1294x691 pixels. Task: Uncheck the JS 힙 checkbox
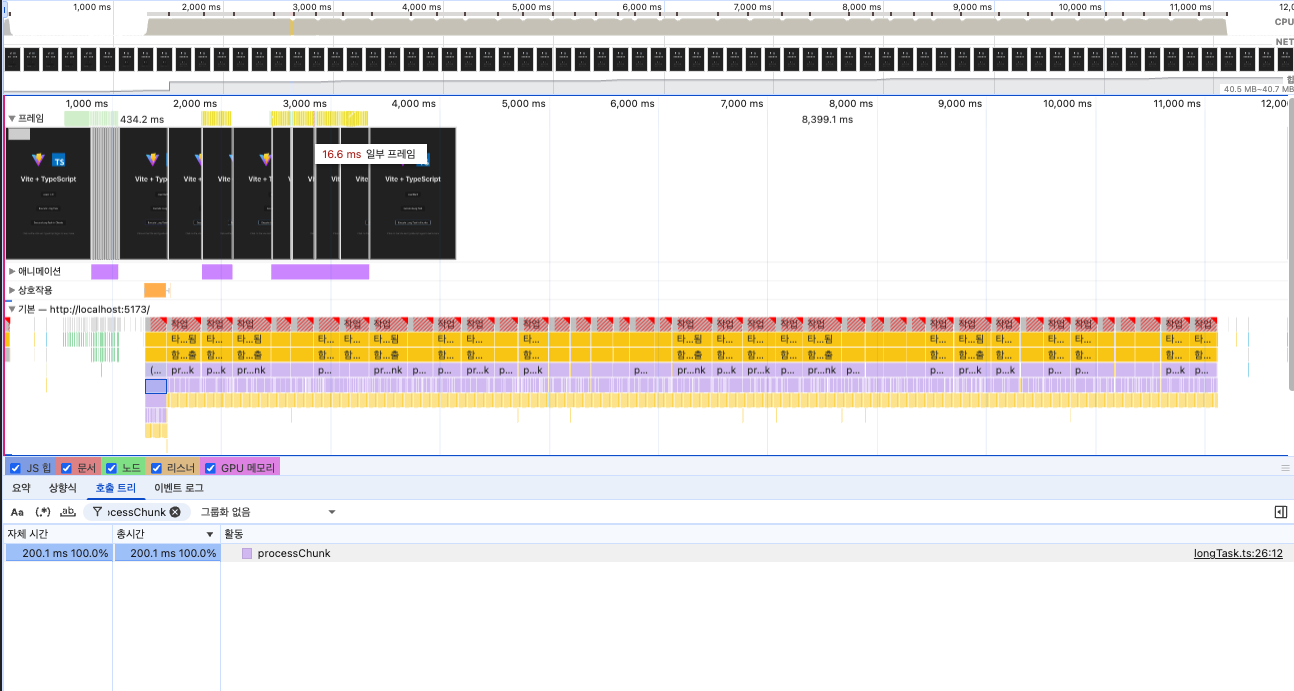[x=15, y=467]
